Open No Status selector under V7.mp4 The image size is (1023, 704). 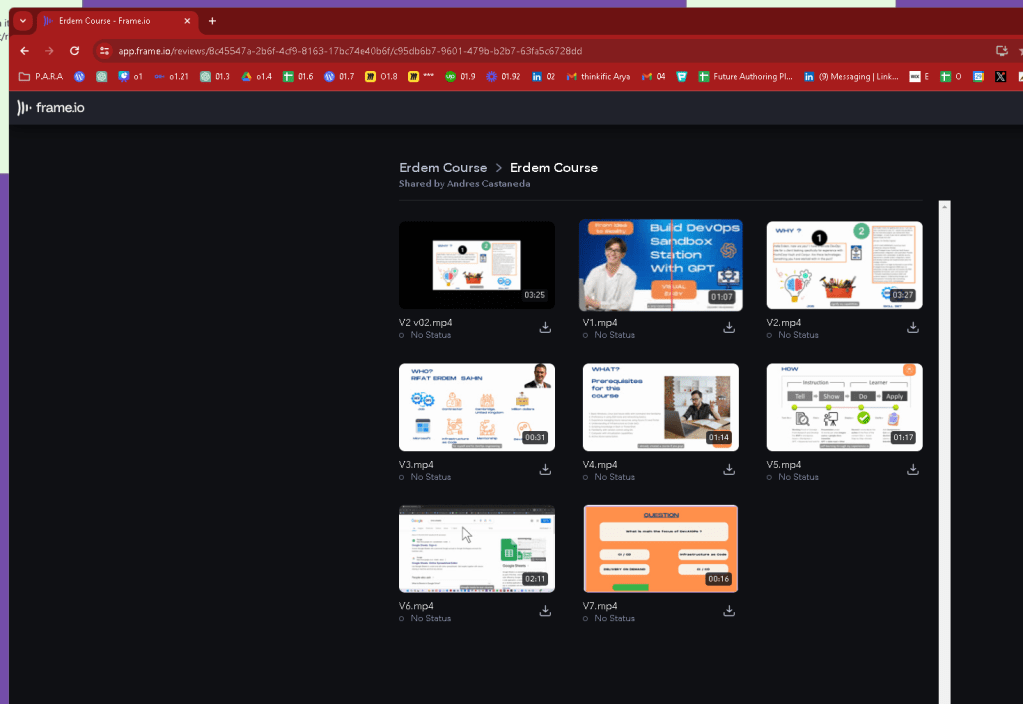click(x=609, y=619)
